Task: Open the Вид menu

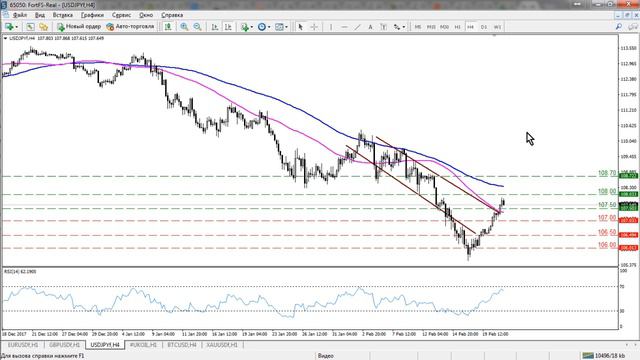Action: point(40,15)
